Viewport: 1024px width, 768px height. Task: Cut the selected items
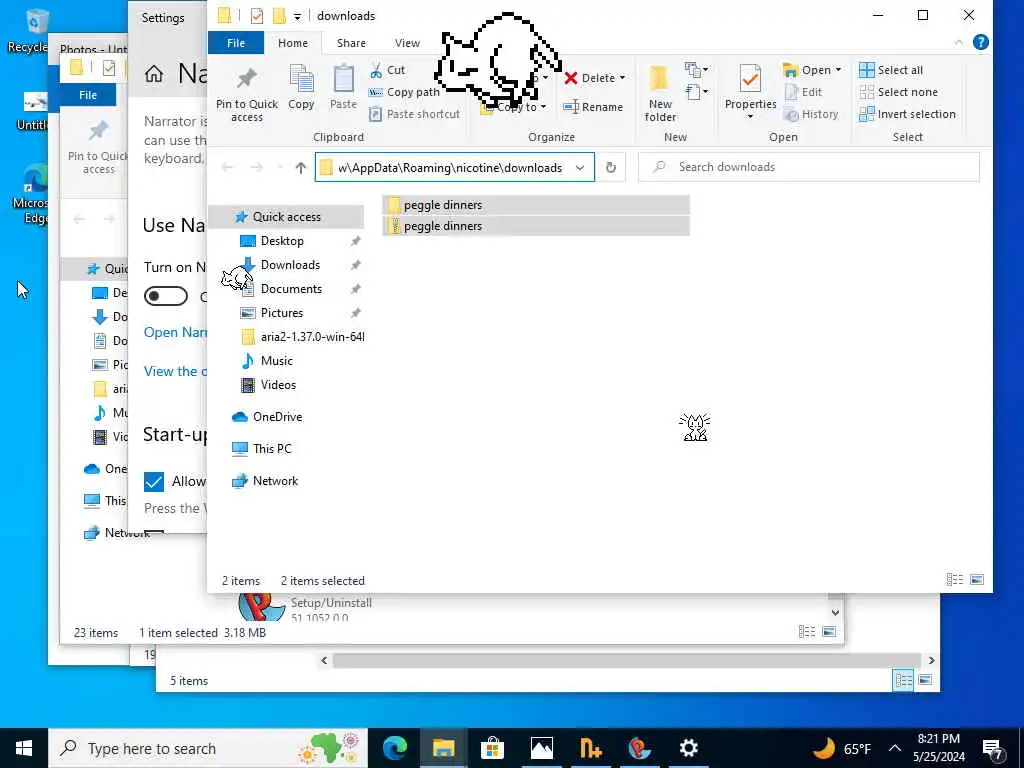pos(387,70)
